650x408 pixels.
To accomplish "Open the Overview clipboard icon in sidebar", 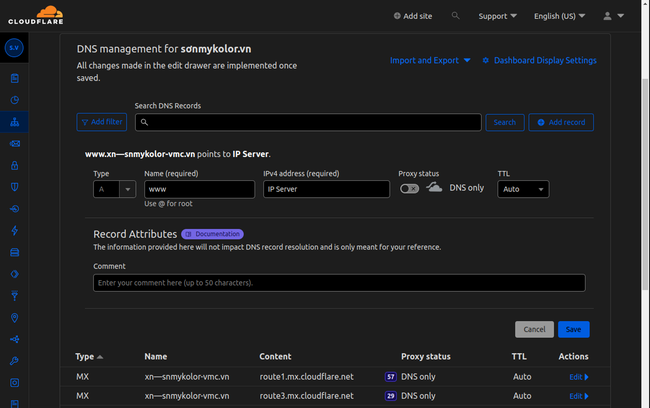I will point(15,78).
